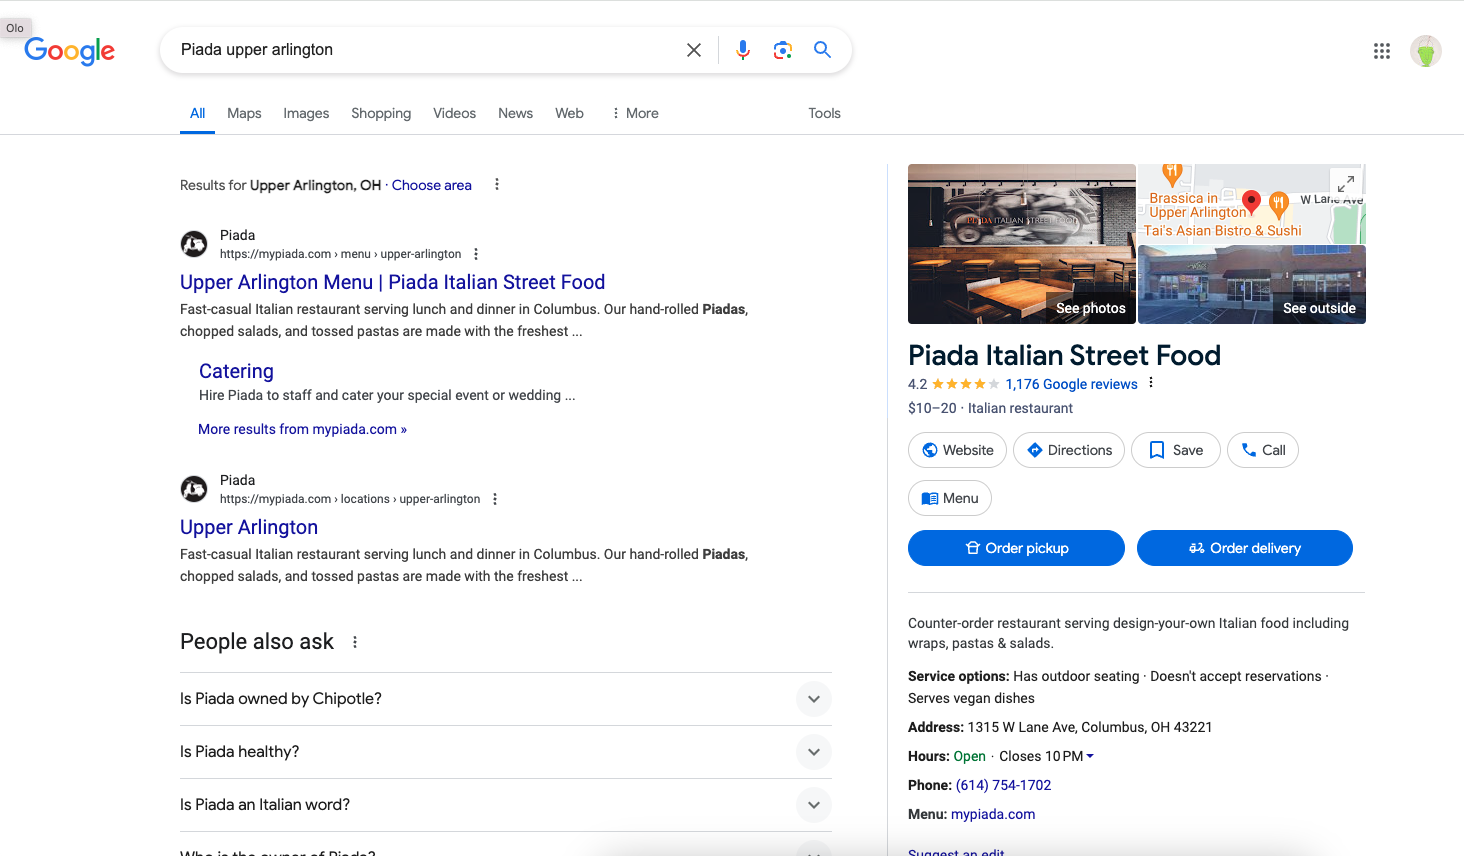Viewport: 1464px width, 856px height.
Task: Switch to the Maps tab
Action: 244,113
